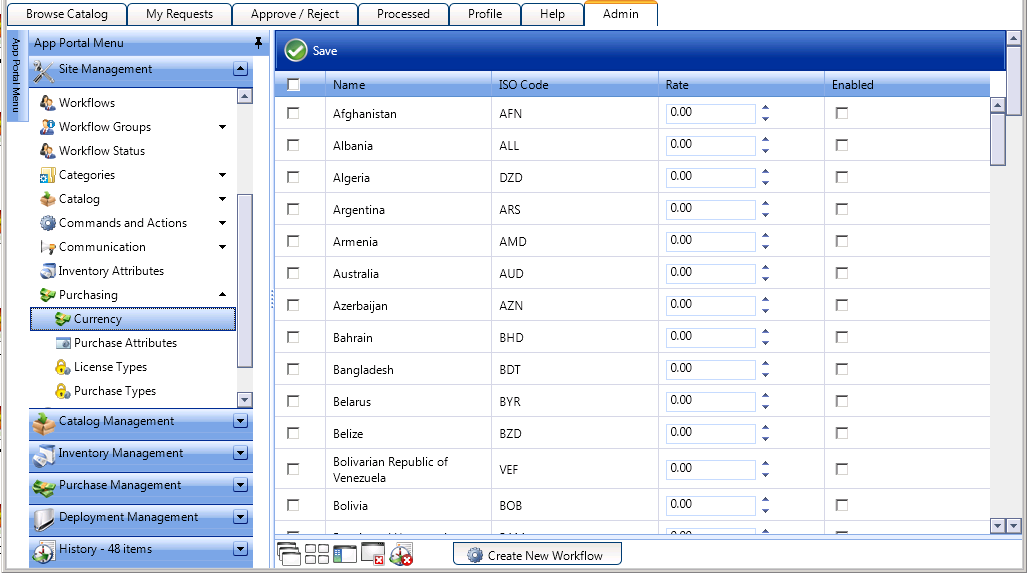Expand the History - 48 items section
Screen dimensions: 1027x573
tap(240, 549)
